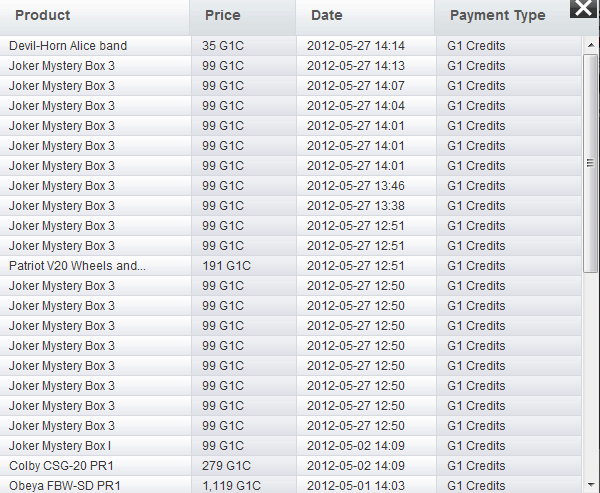Select the Devil-Horn Alice band product
This screenshot has height=493, width=600.
point(68,46)
